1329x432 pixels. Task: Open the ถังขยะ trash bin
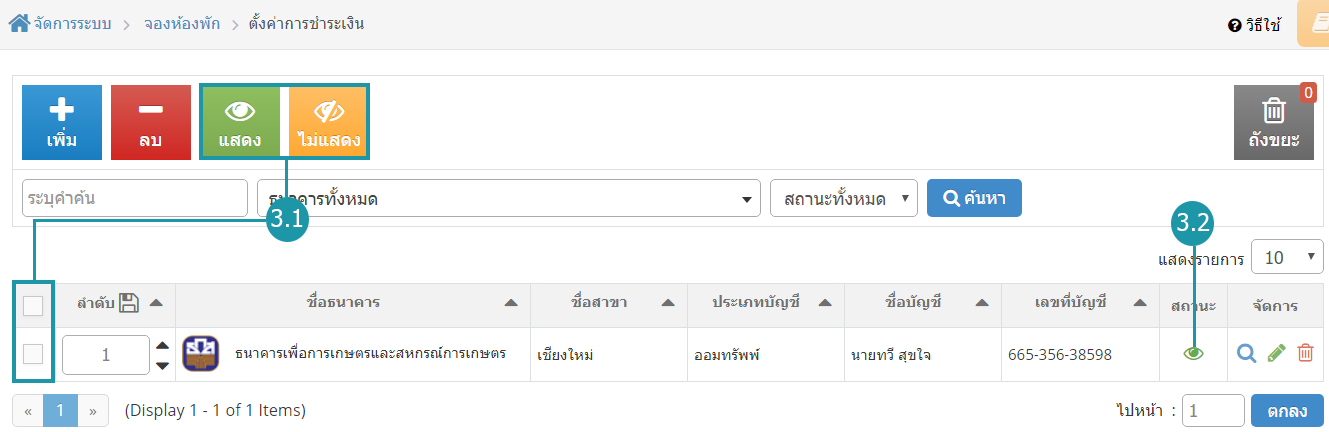[1274, 122]
